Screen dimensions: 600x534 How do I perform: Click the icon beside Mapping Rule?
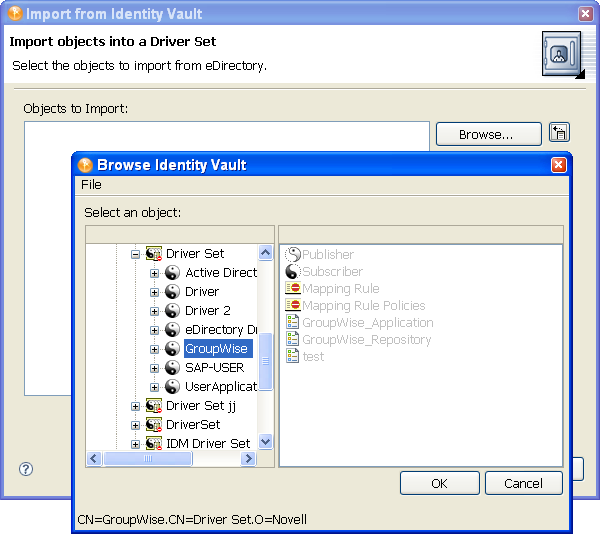click(x=293, y=288)
